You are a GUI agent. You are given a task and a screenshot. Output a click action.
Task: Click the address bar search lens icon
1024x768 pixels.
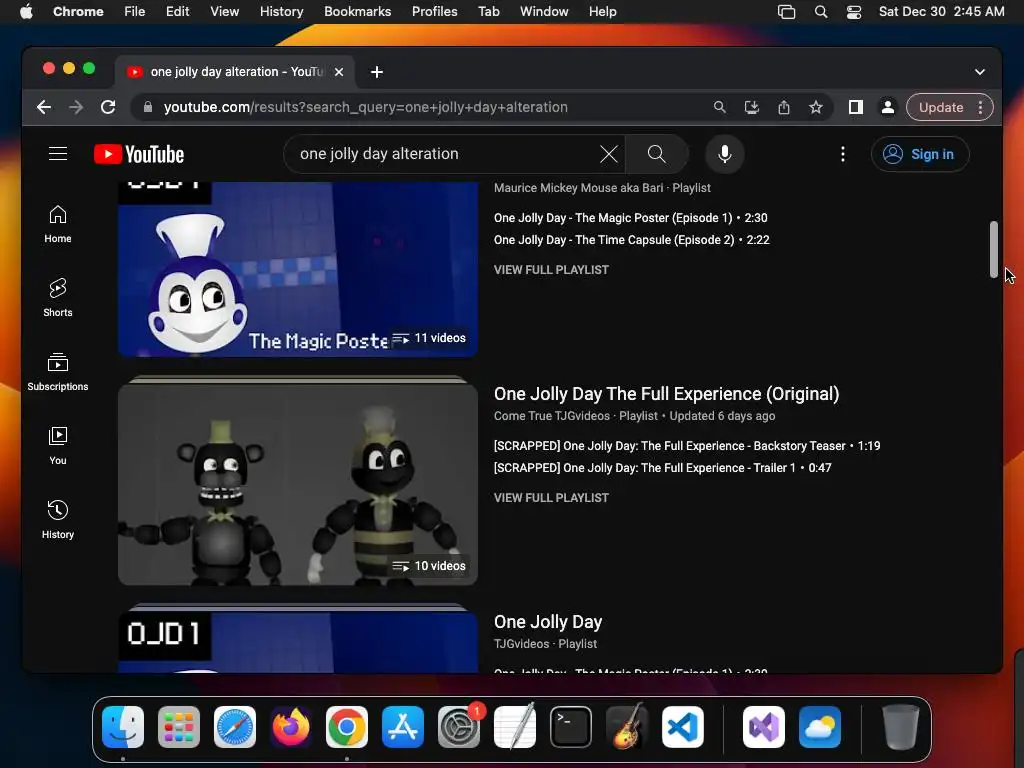pos(719,107)
